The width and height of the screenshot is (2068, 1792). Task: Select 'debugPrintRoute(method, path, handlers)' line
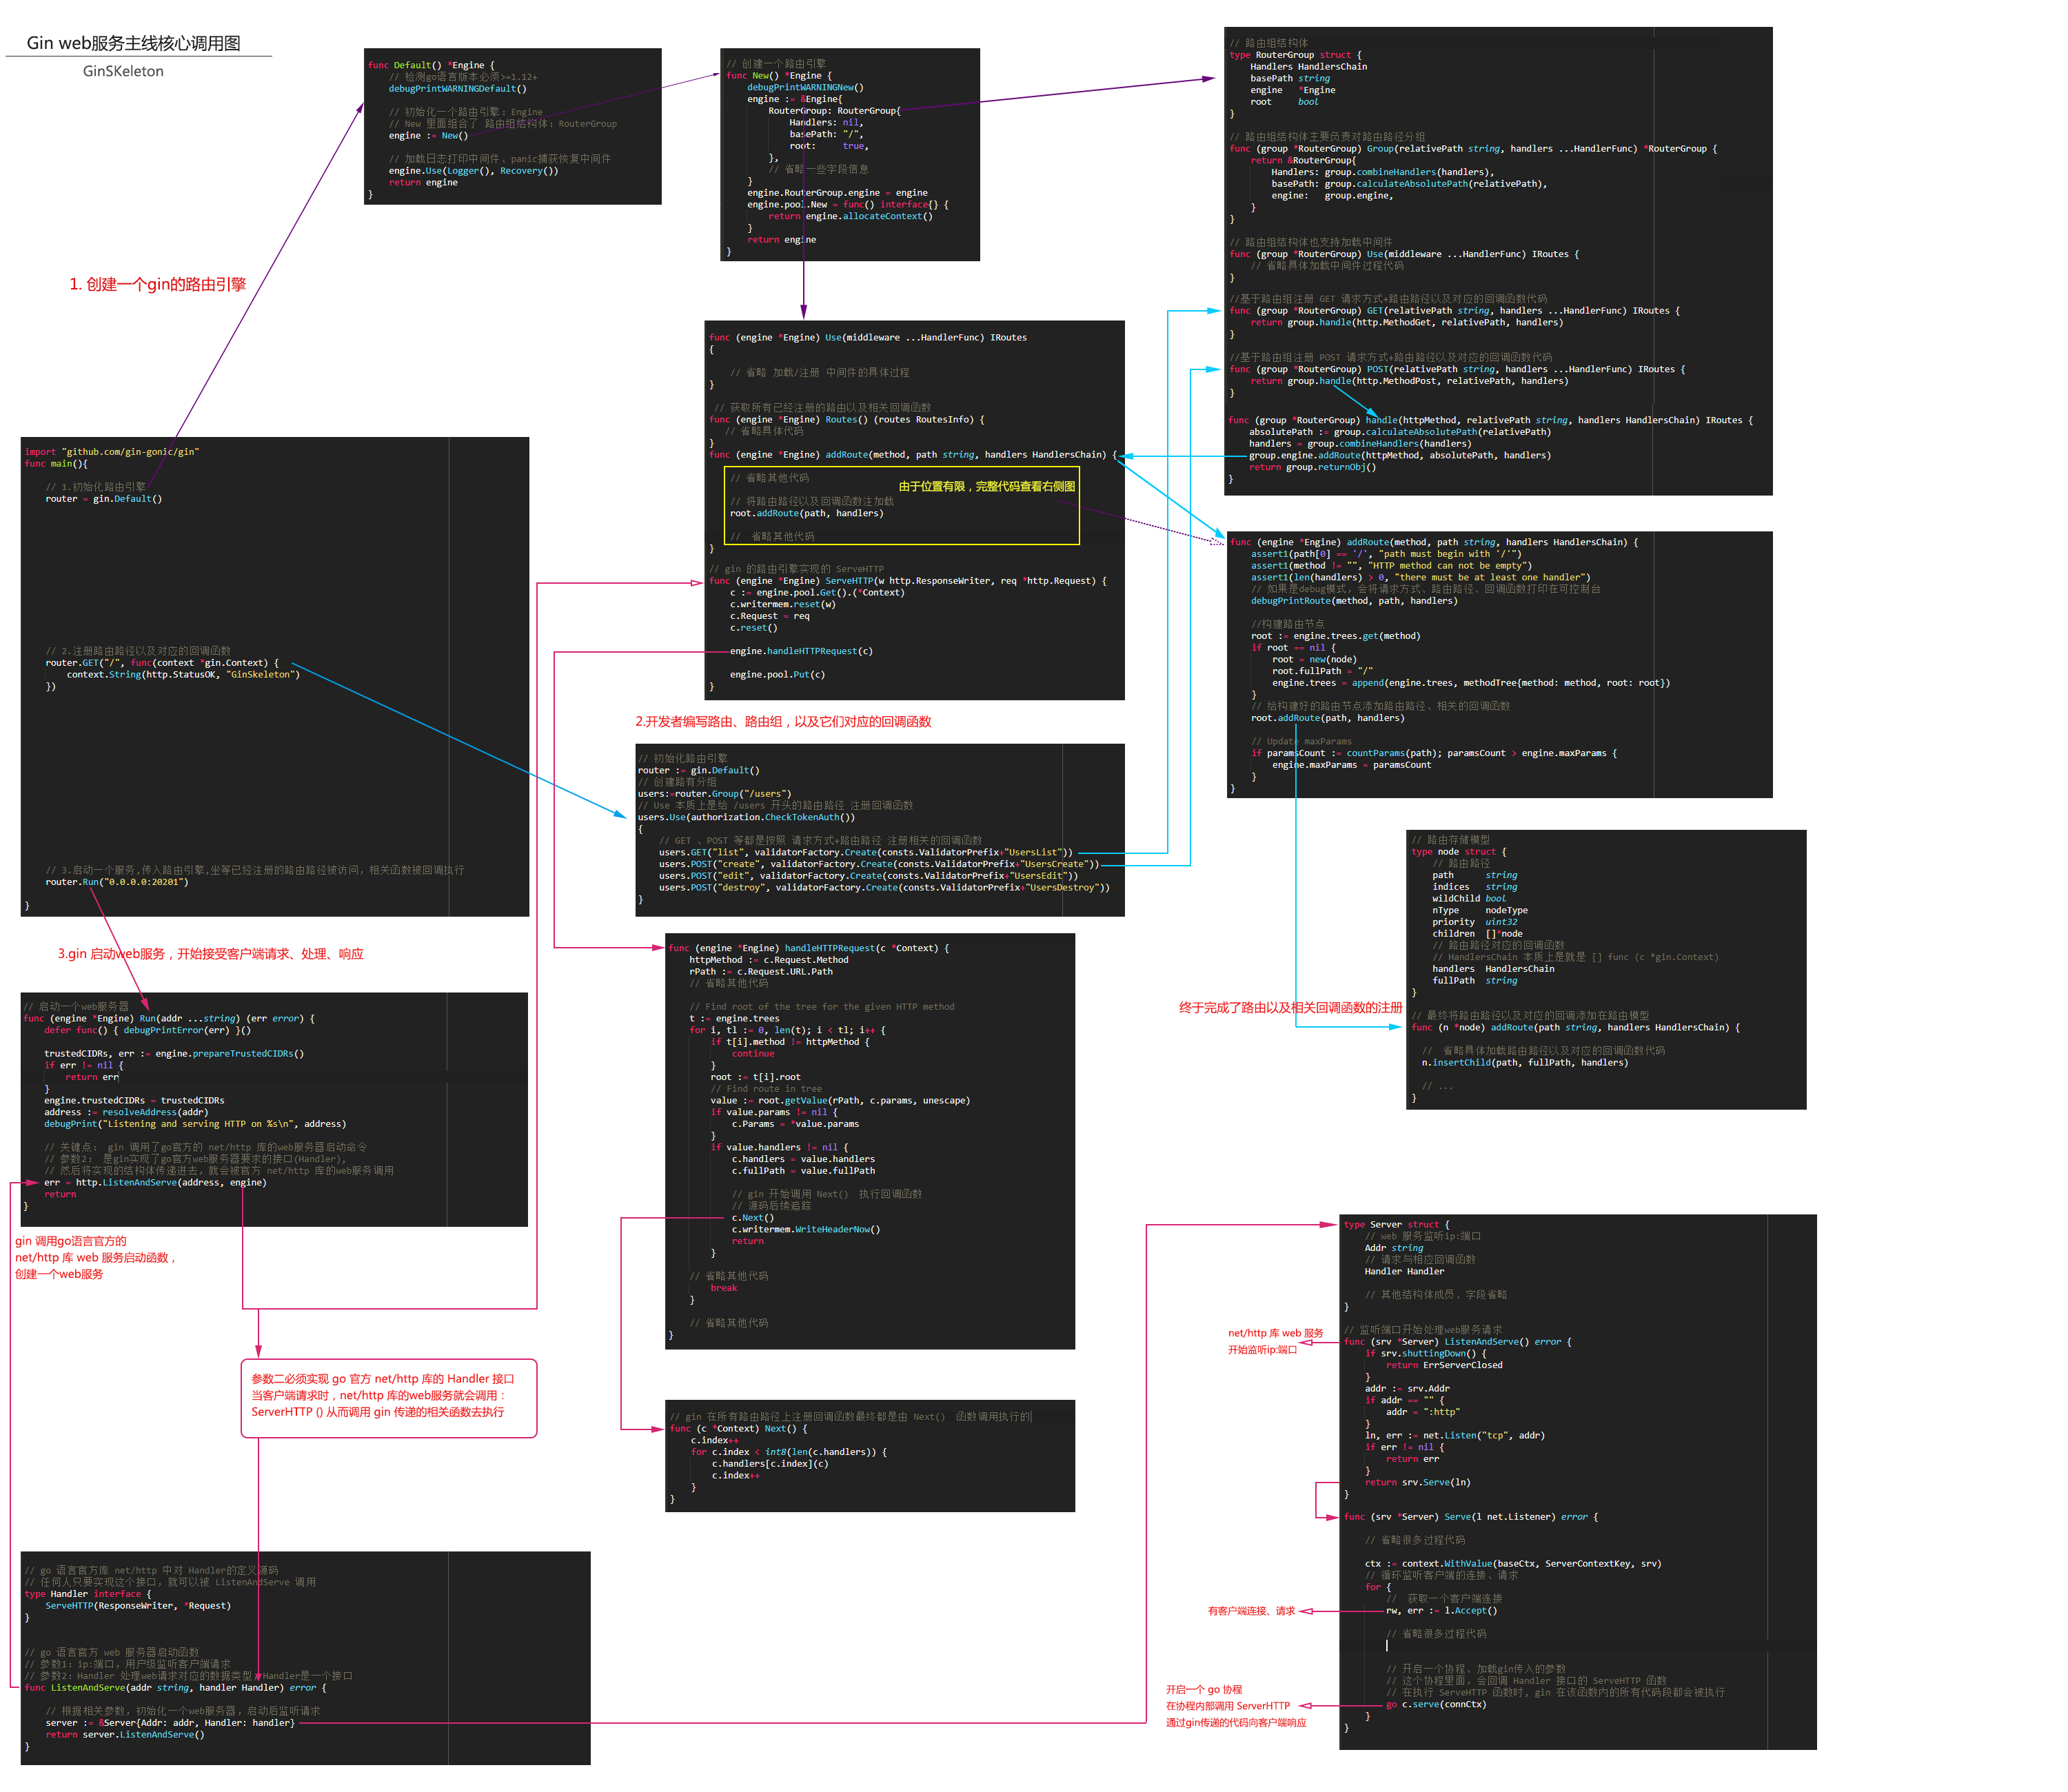(x=1354, y=601)
